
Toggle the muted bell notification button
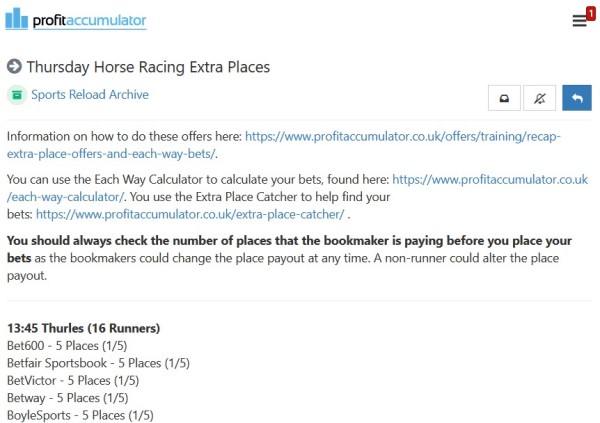540,97
